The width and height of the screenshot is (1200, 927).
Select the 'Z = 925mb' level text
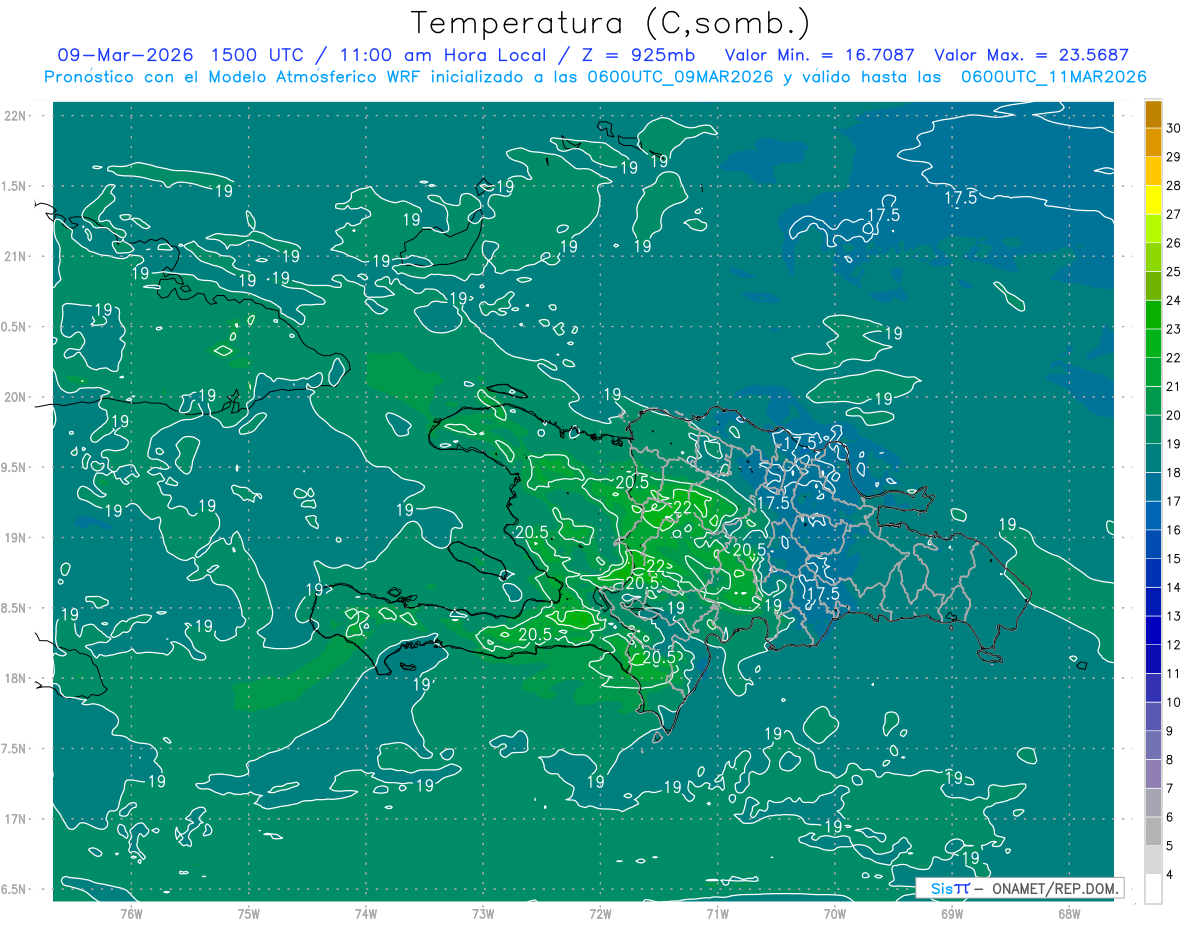point(637,55)
